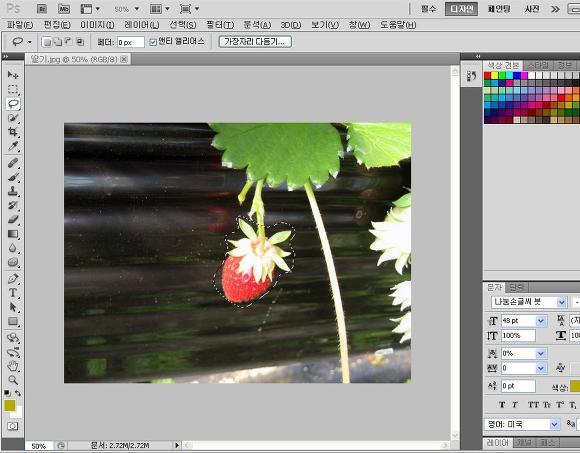Open the 레이어(L) menu
This screenshot has height=453, width=580.
pyautogui.click(x=142, y=25)
